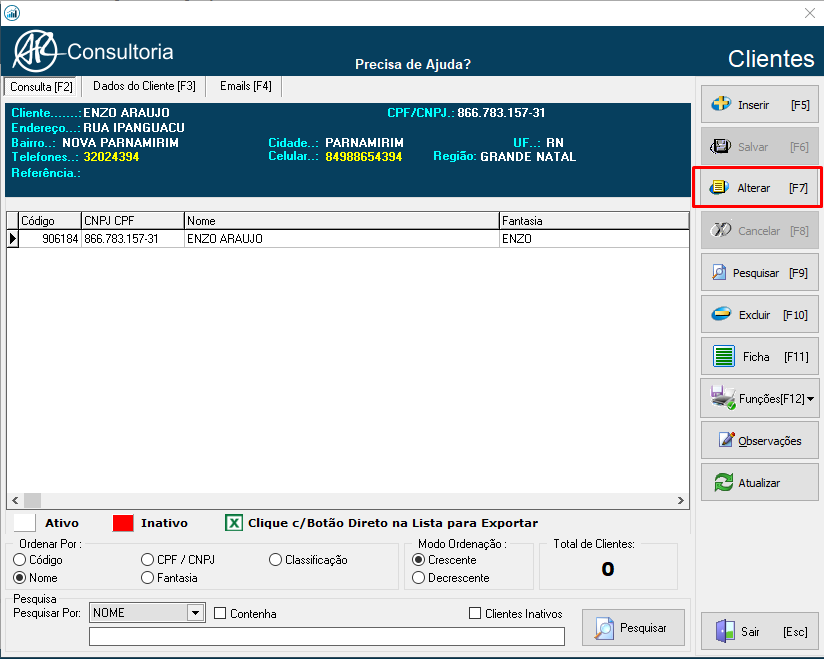Select Classificação sort radio
824x659 pixels.
[x=275, y=560]
